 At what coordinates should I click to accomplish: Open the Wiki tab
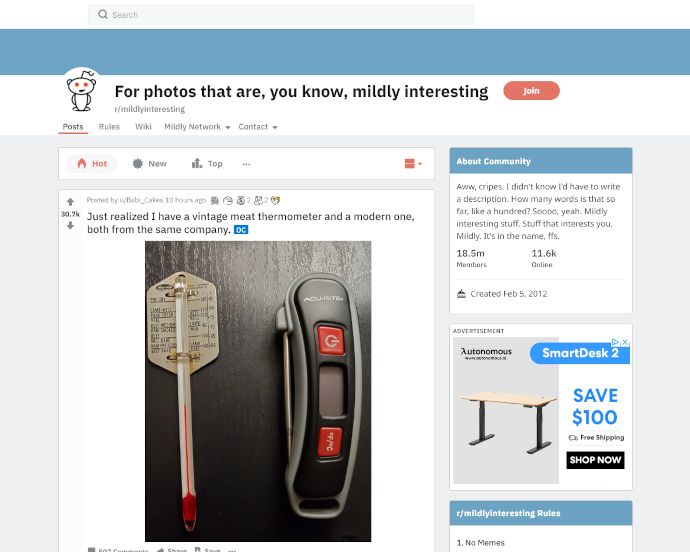click(143, 127)
